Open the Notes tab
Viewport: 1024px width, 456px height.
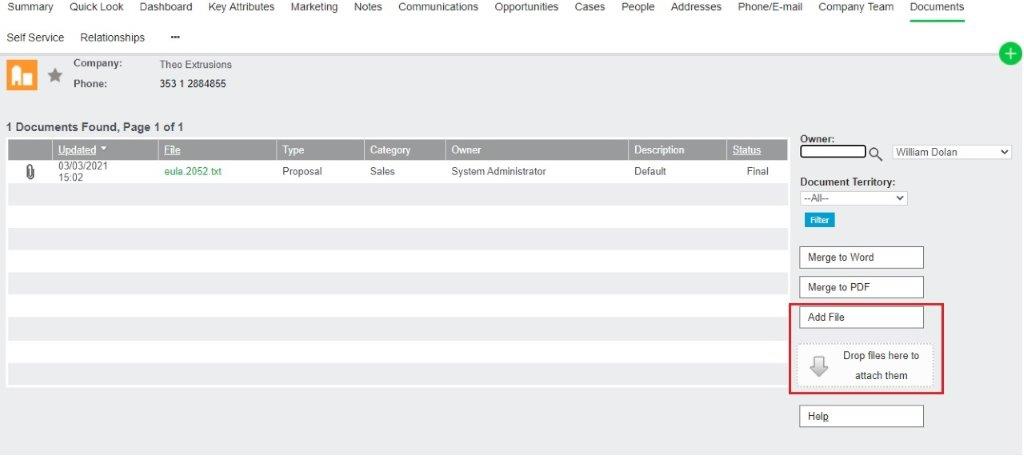tap(368, 7)
